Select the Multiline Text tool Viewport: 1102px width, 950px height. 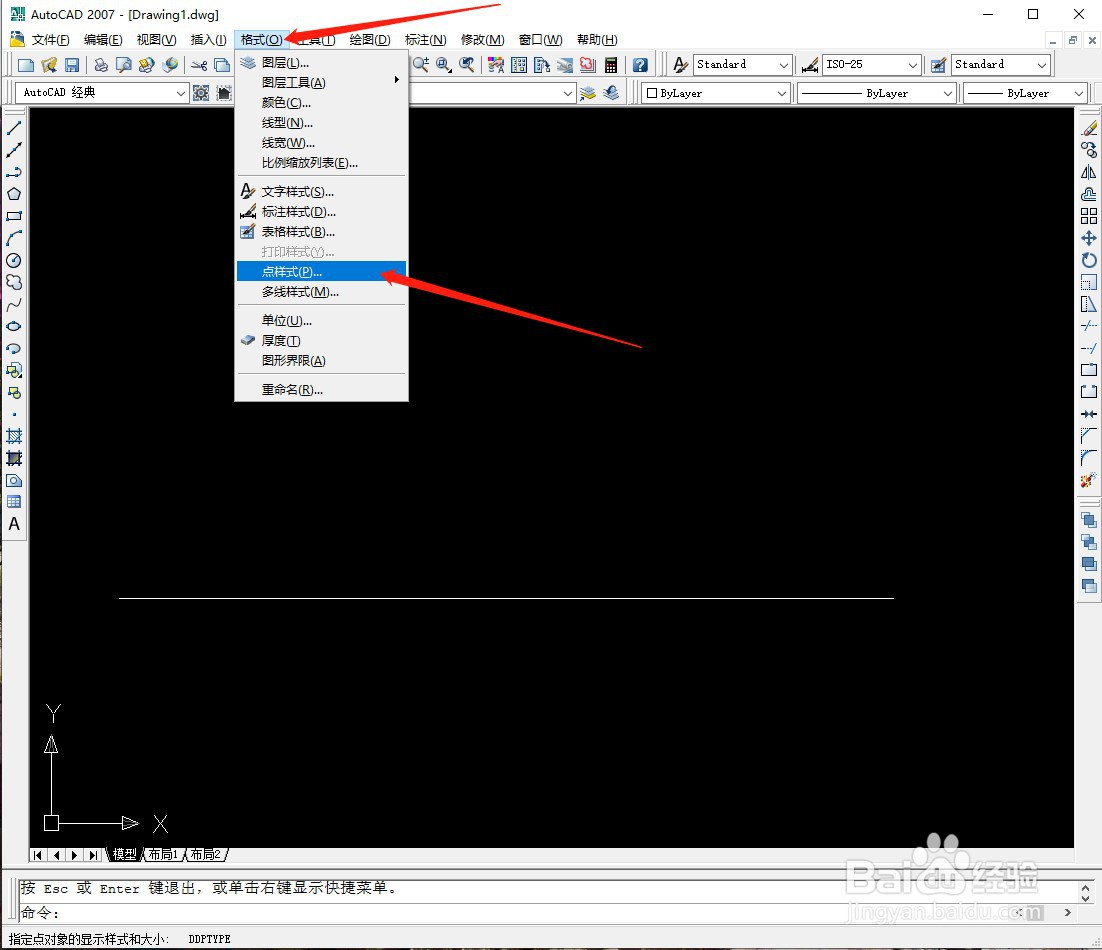pos(13,524)
